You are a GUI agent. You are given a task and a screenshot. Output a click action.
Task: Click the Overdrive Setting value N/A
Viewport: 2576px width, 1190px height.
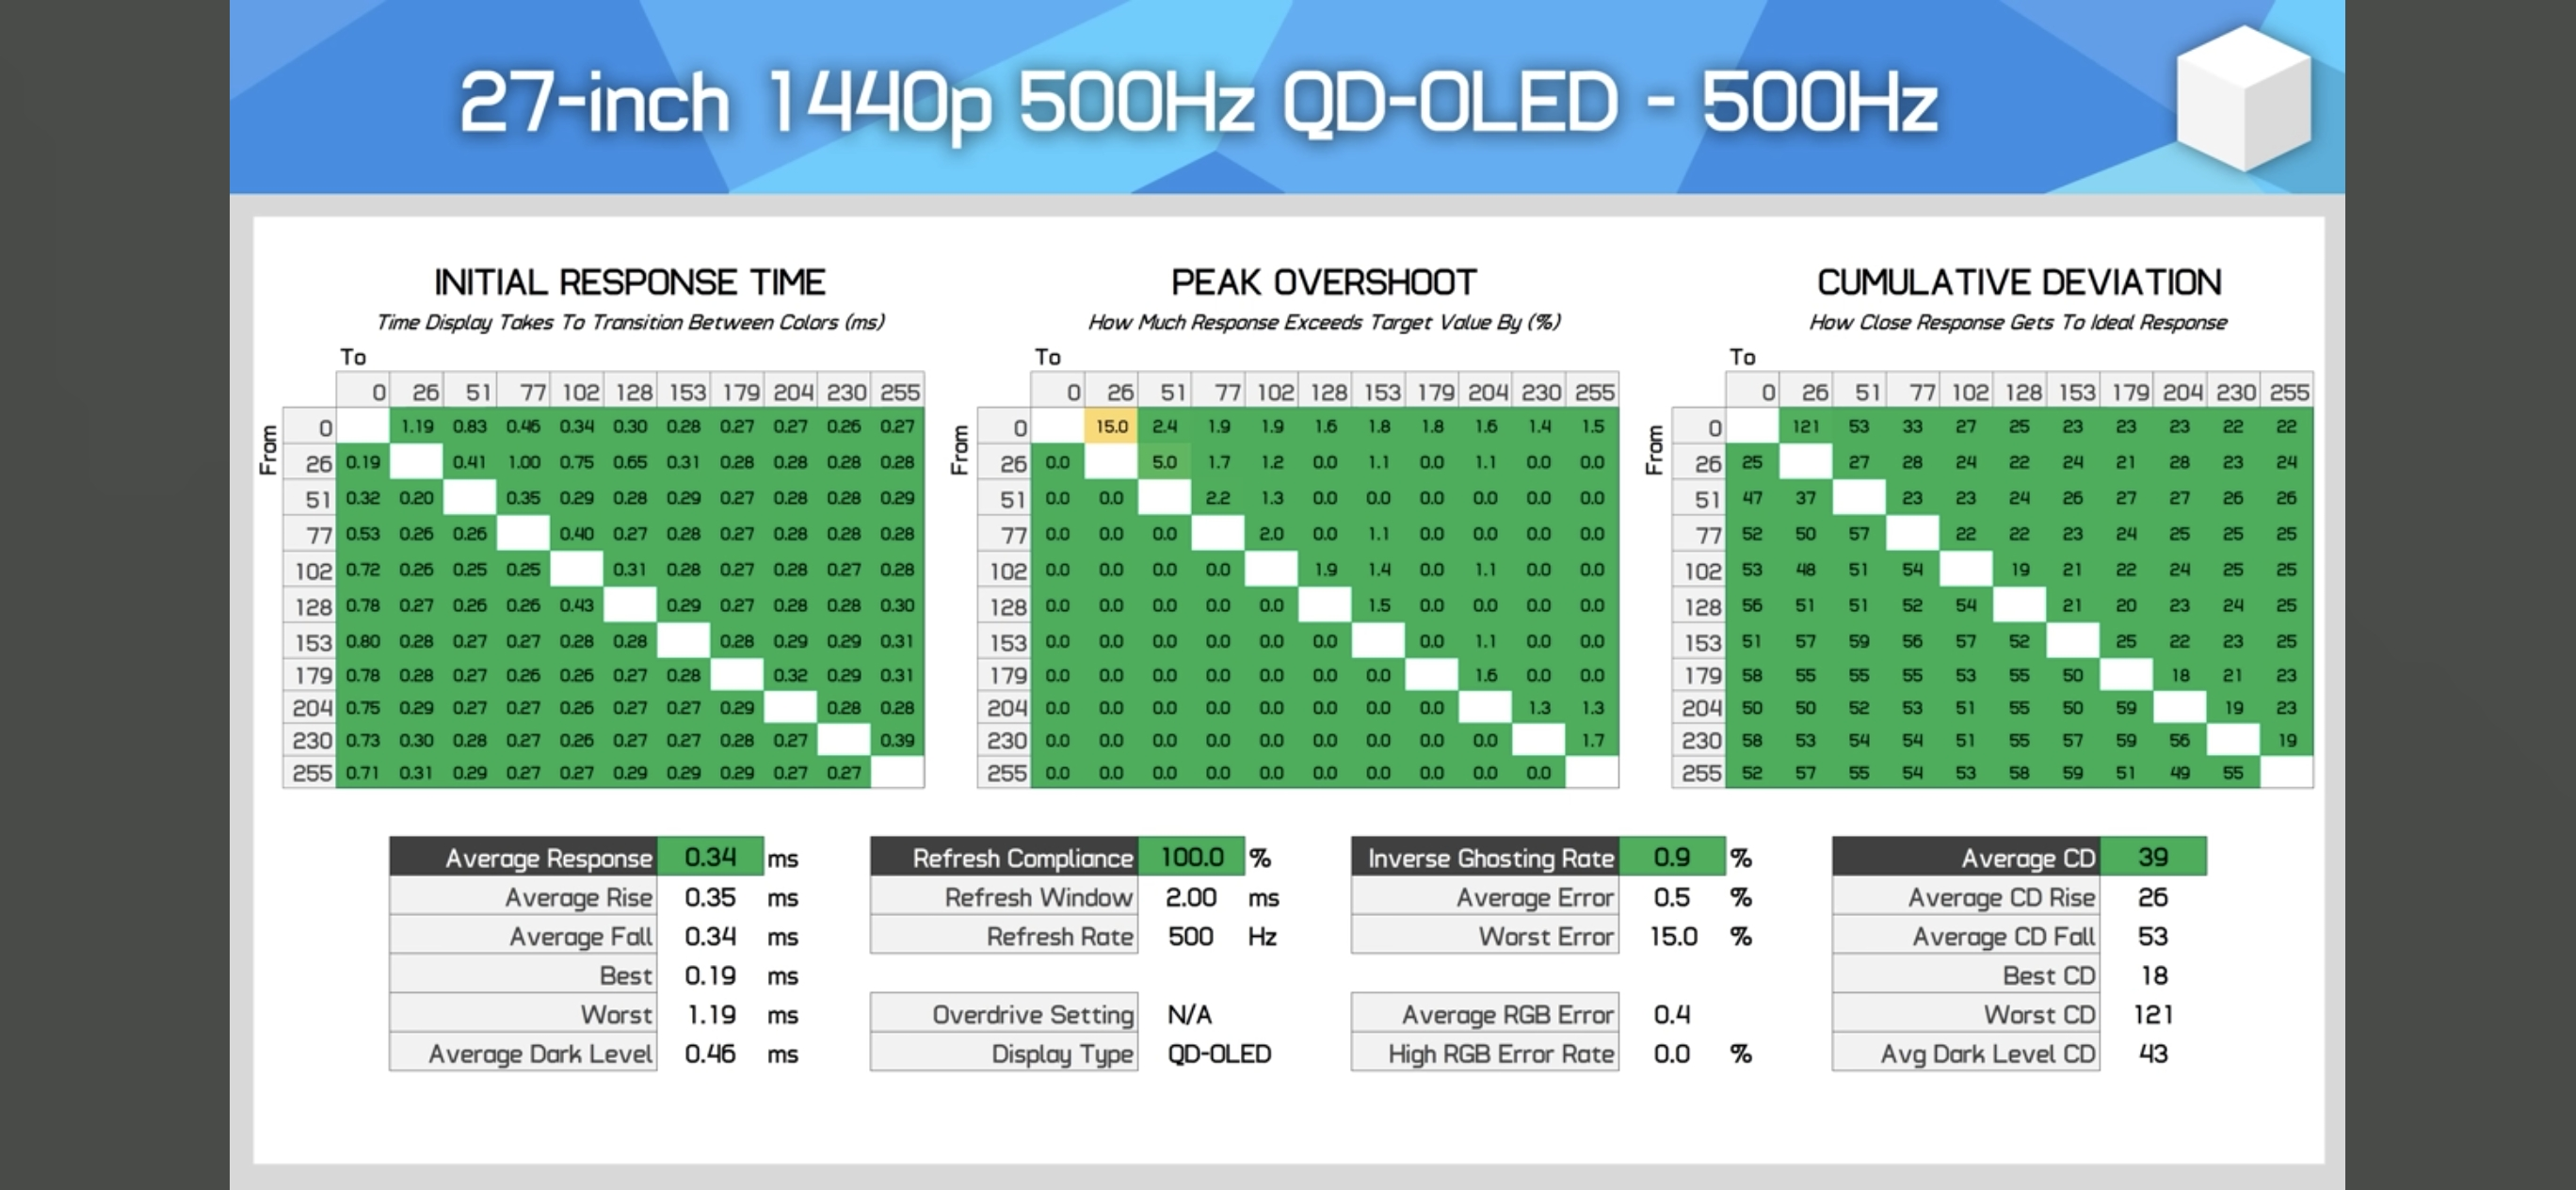point(1189,1014)
